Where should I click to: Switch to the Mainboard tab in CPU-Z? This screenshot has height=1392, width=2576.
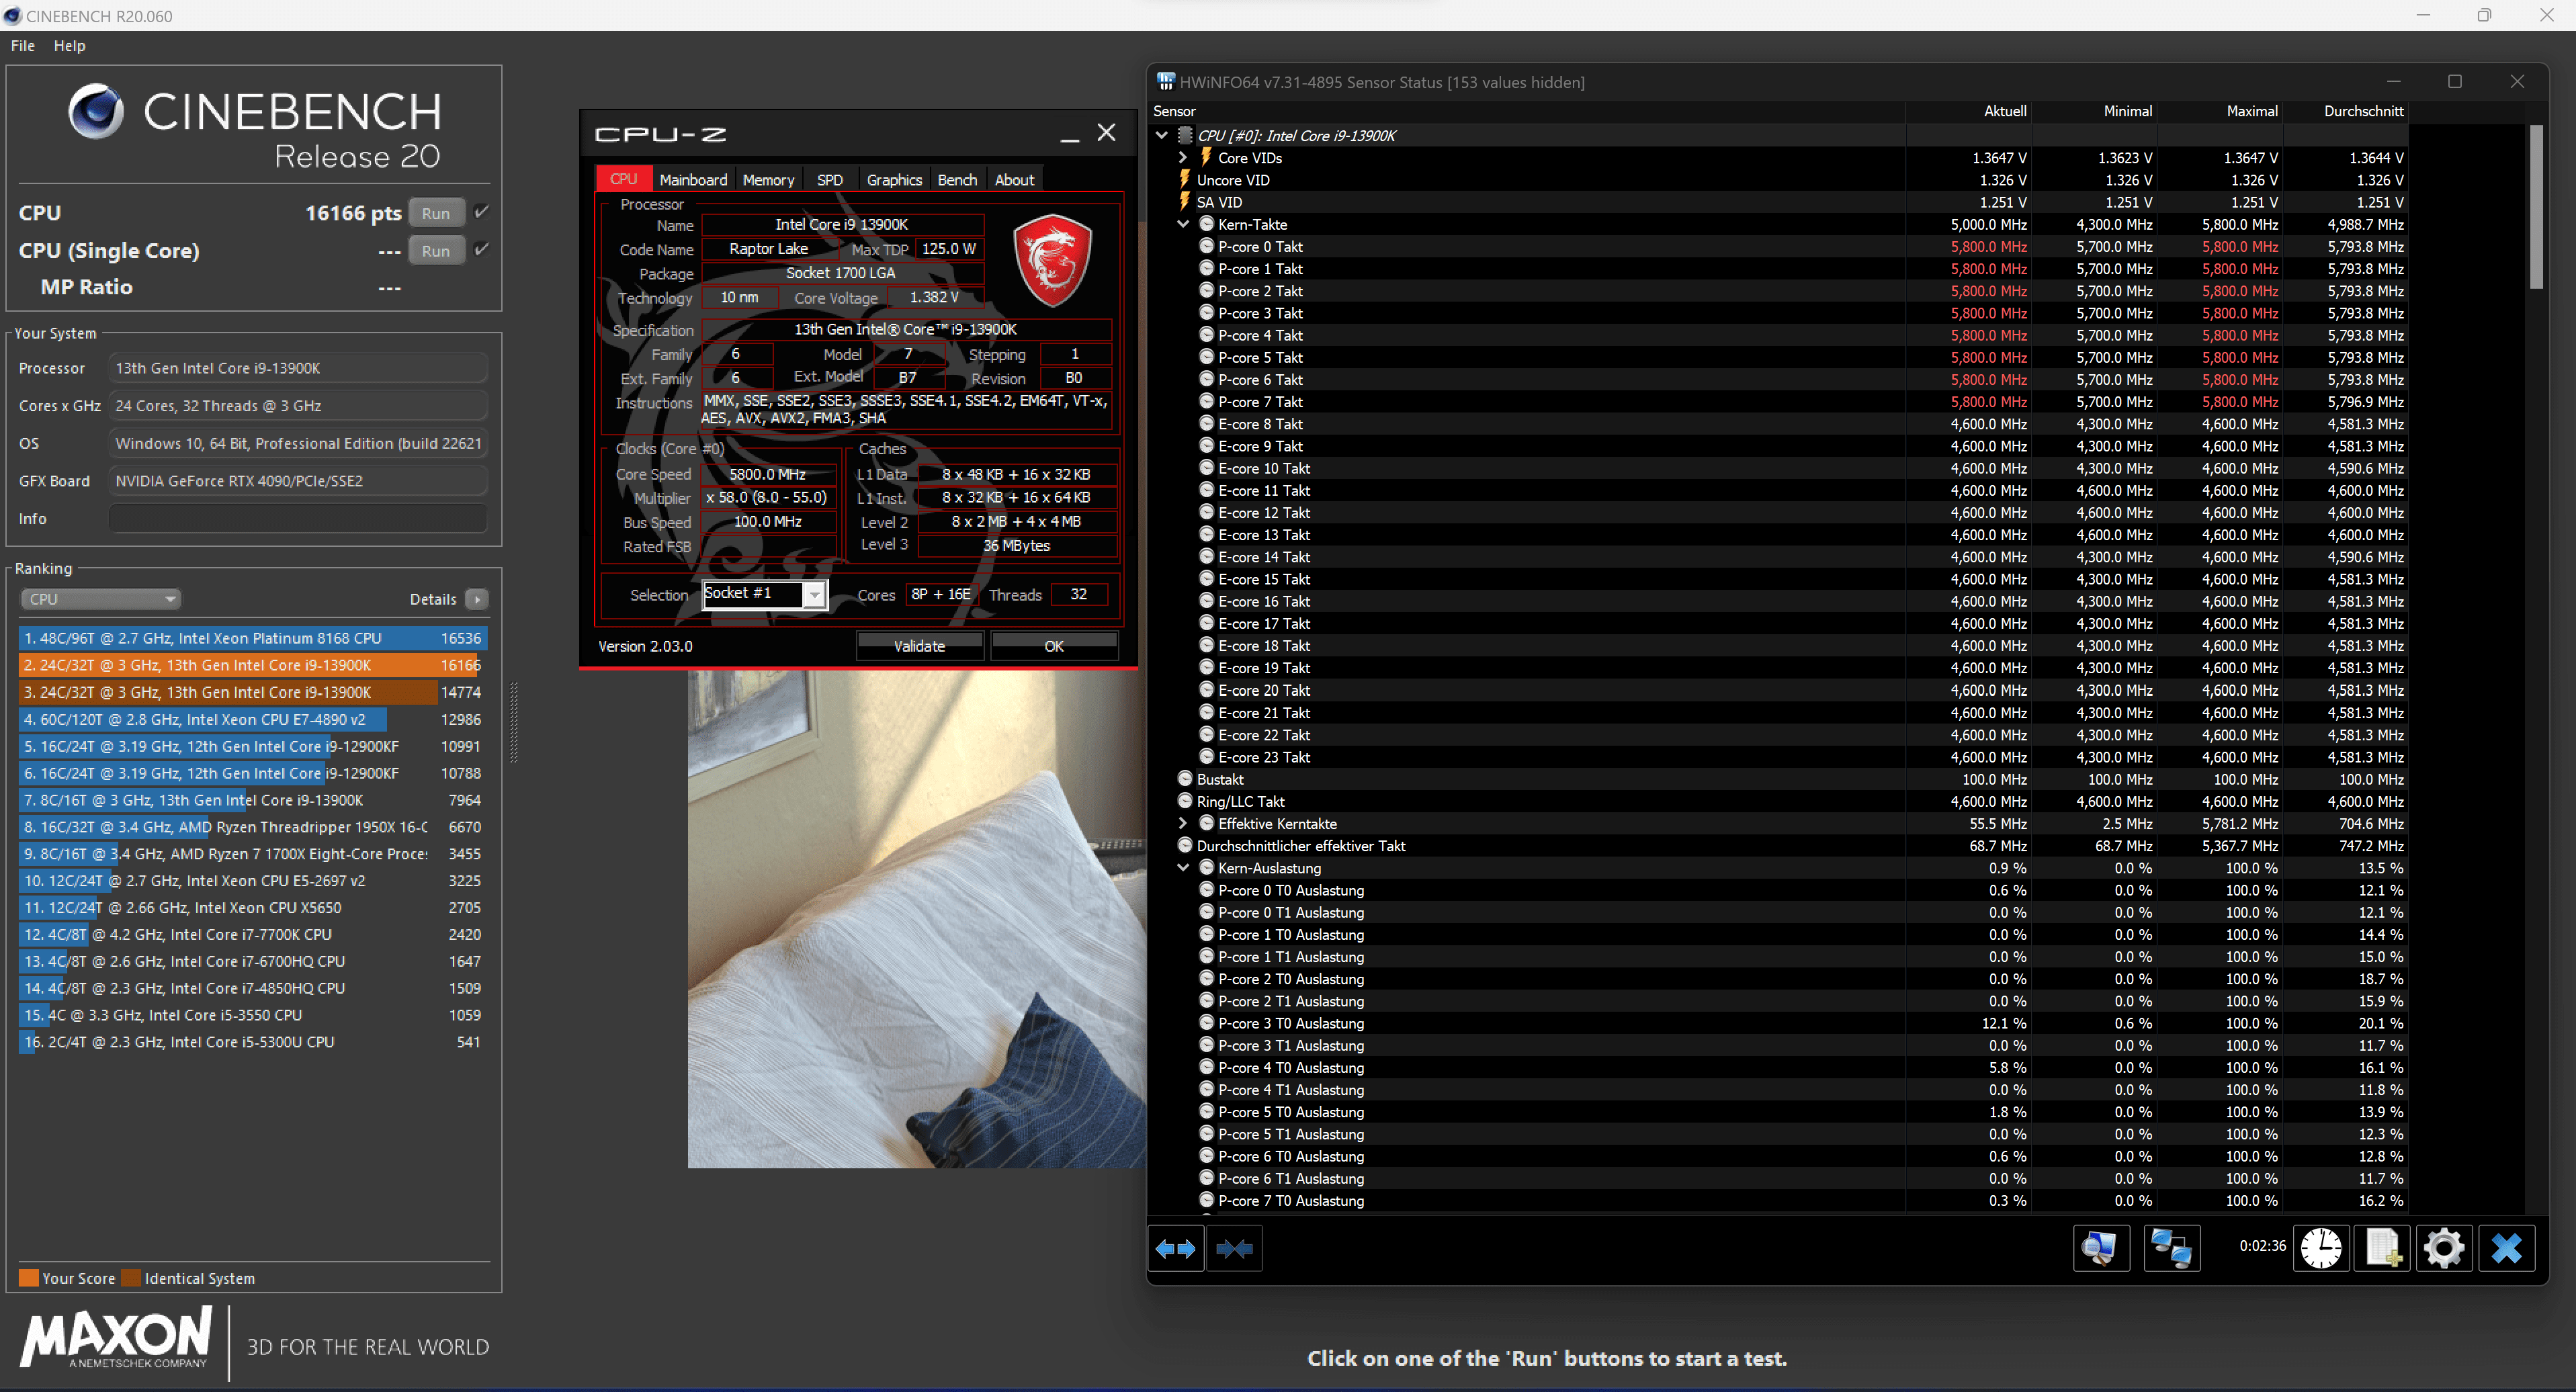pyautogui.click(x=693, y=179)
